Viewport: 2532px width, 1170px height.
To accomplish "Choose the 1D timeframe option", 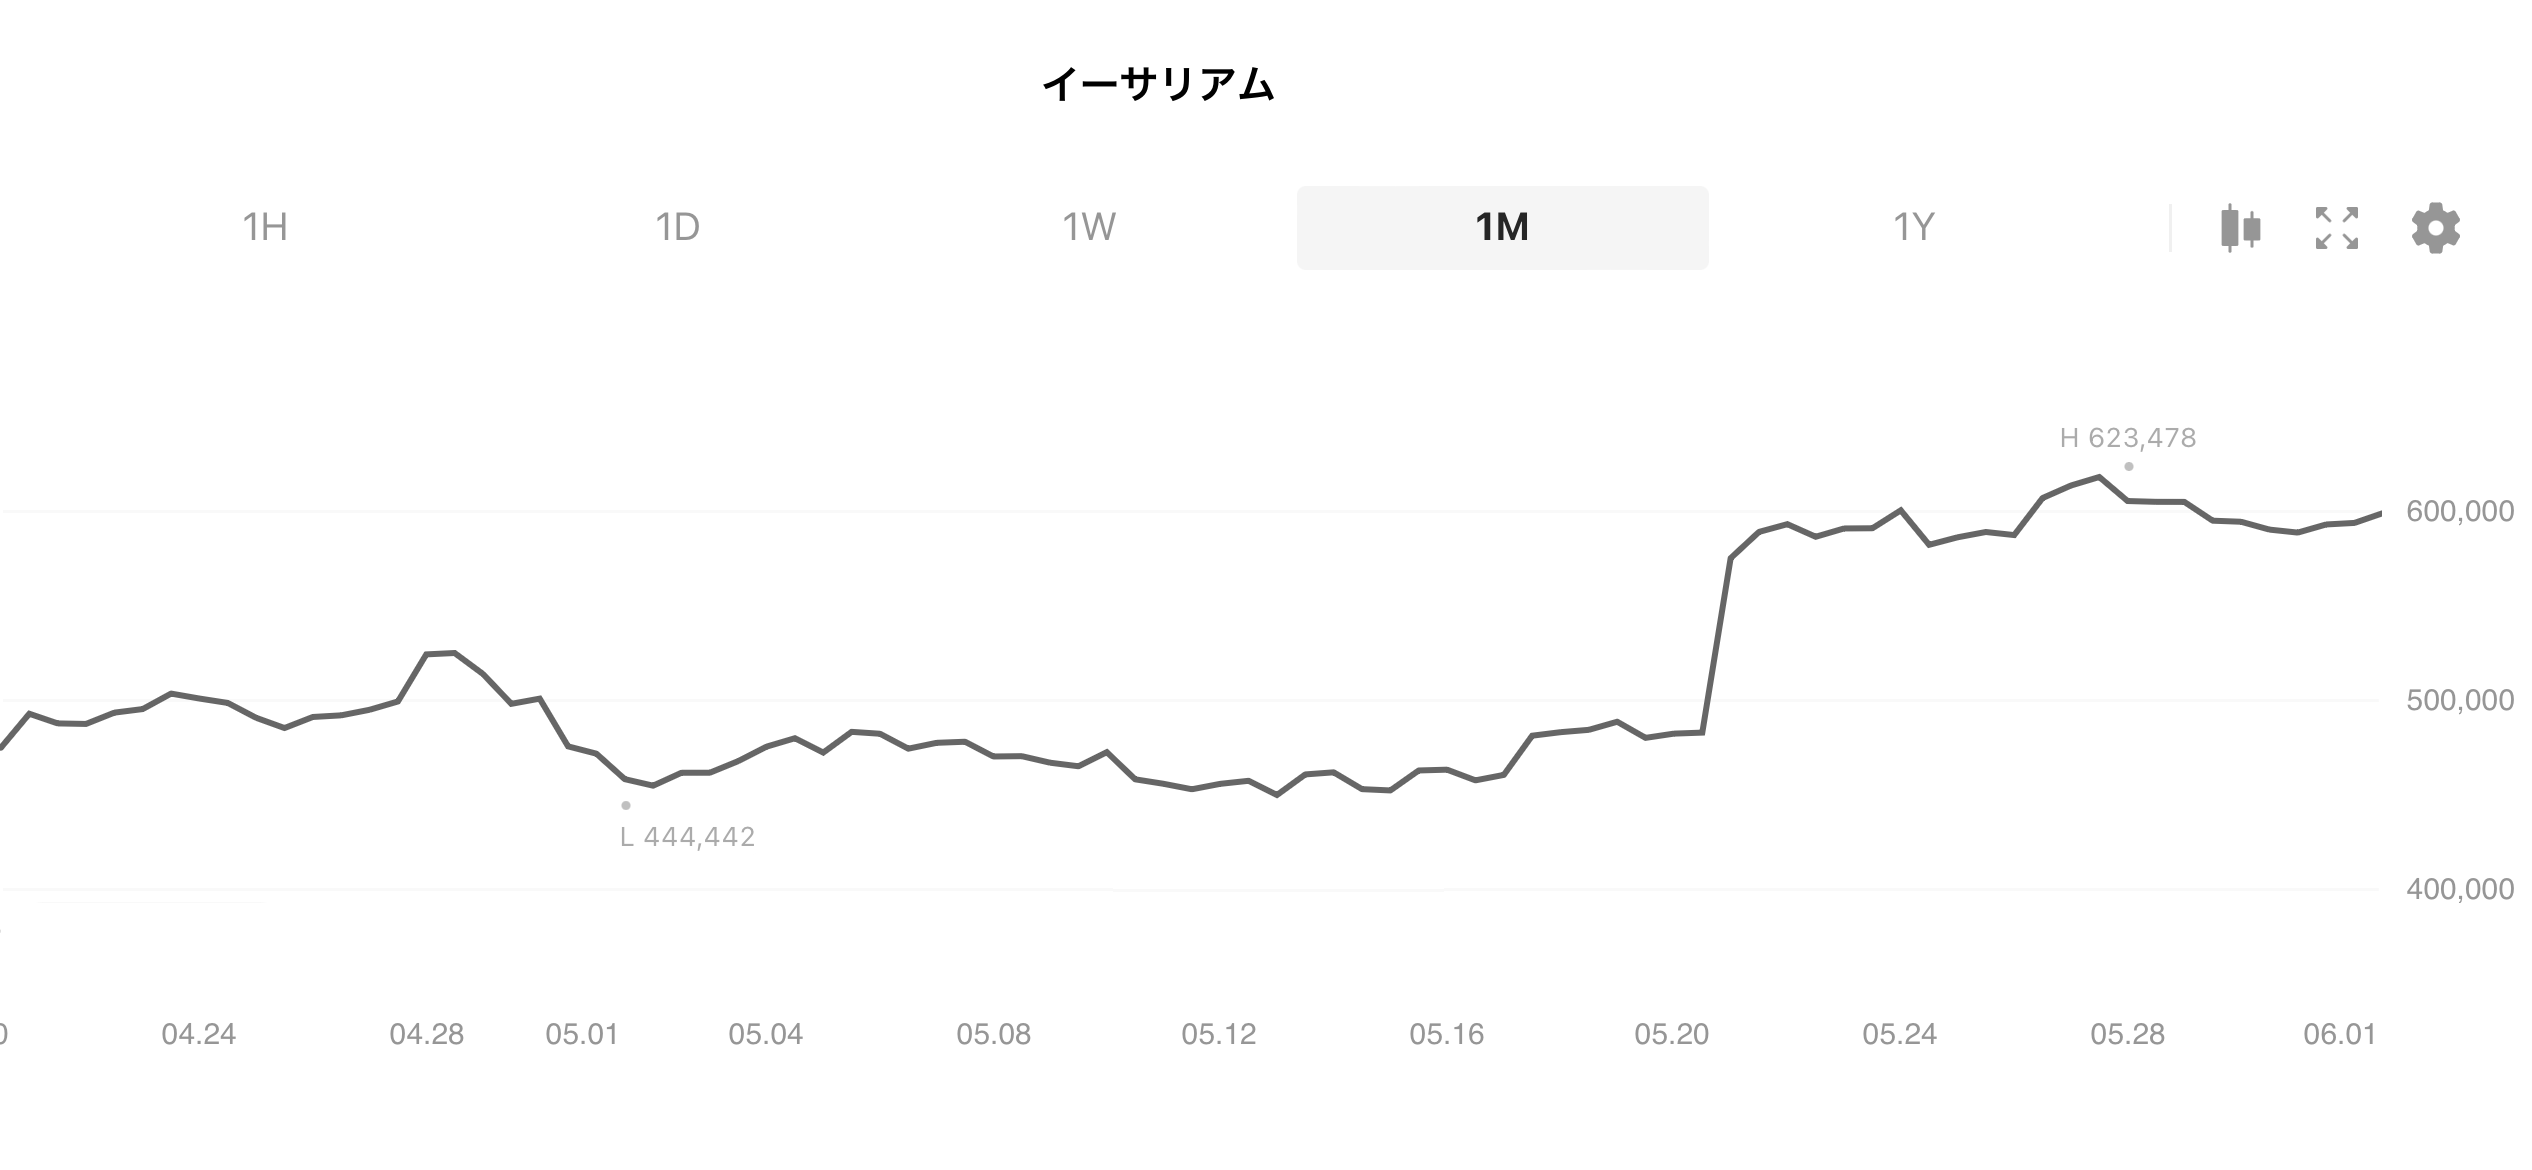I will coord(678,228).
